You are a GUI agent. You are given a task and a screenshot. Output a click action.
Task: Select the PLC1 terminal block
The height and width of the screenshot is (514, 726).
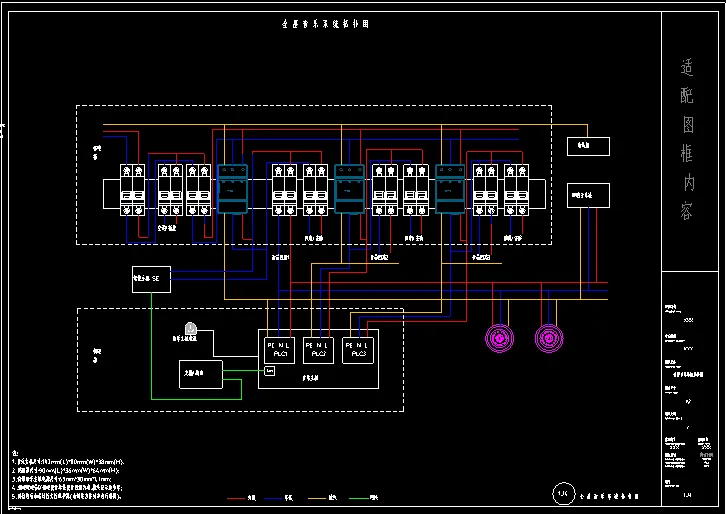(279, 351)
